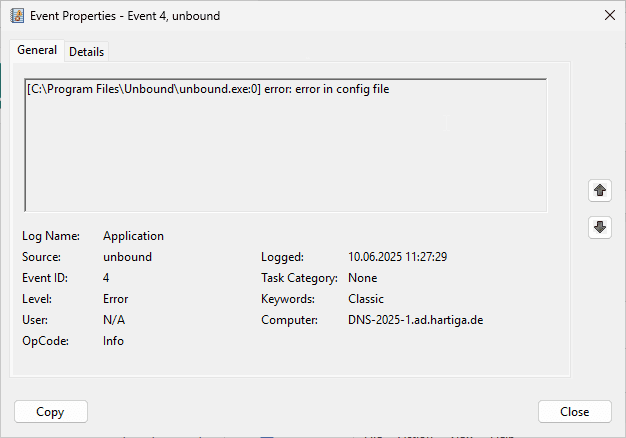Select the Log Name value 'Application'
This screenshot has width=626, height=438.
[x=133, y=236]
